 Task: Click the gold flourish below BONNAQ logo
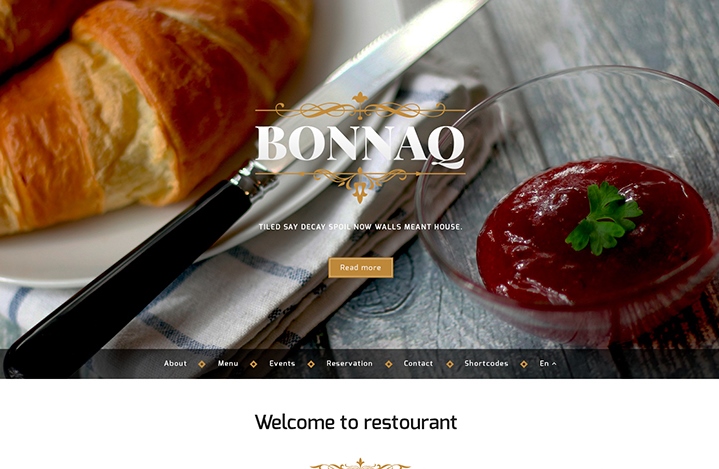(x=360, y=185)
